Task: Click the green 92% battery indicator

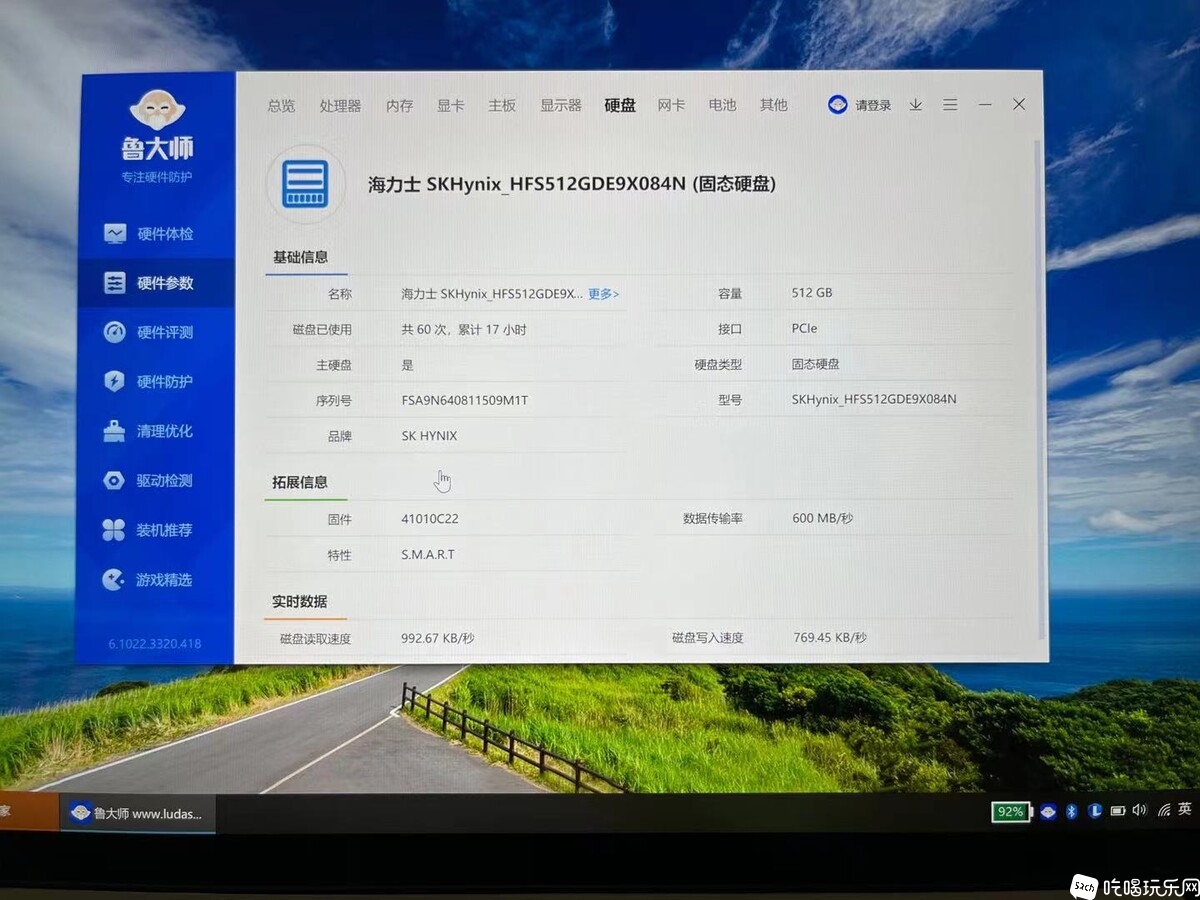Action: 1010,812
